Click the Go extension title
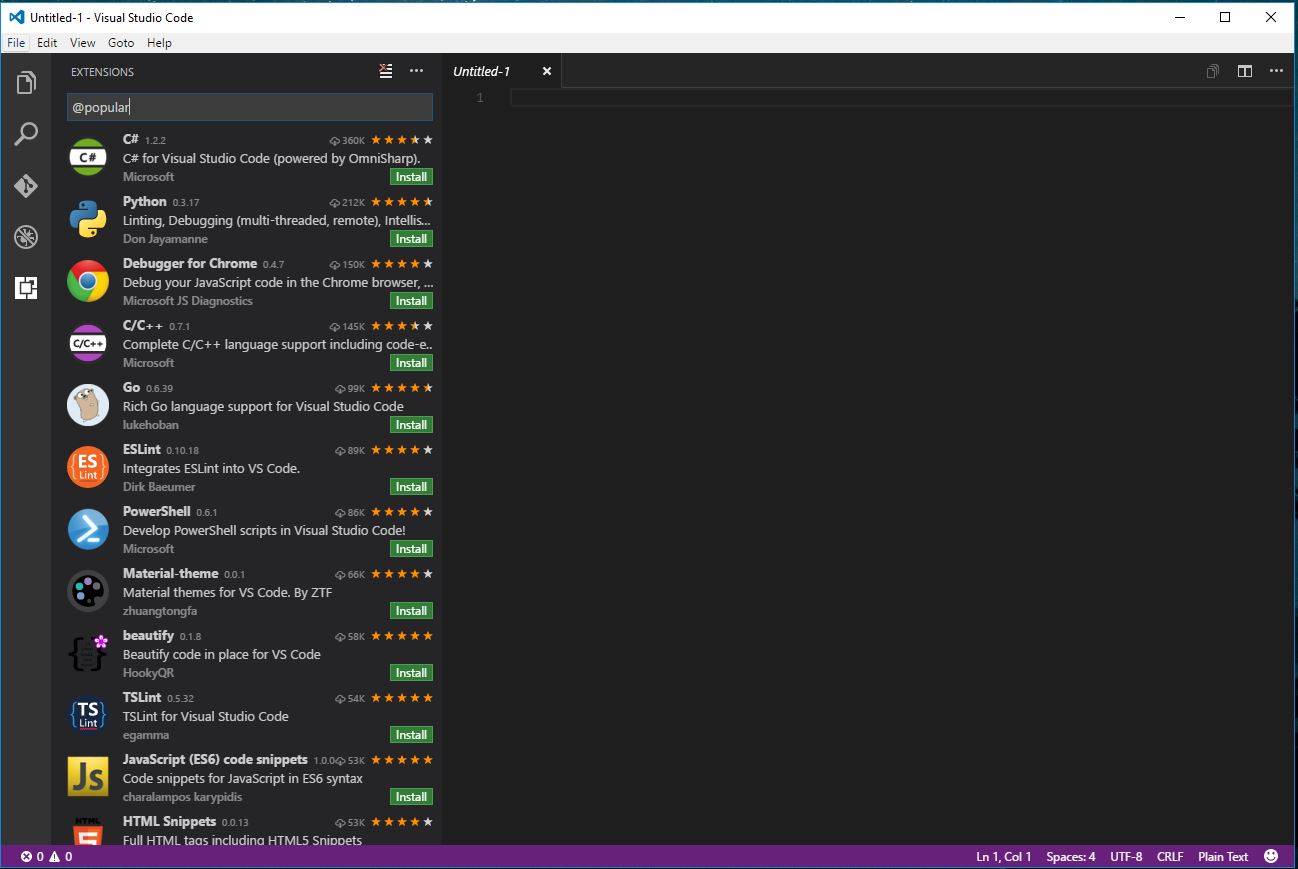Image resolution: width=1298 pixels, height=869 pixels. [x=131, y=387]
